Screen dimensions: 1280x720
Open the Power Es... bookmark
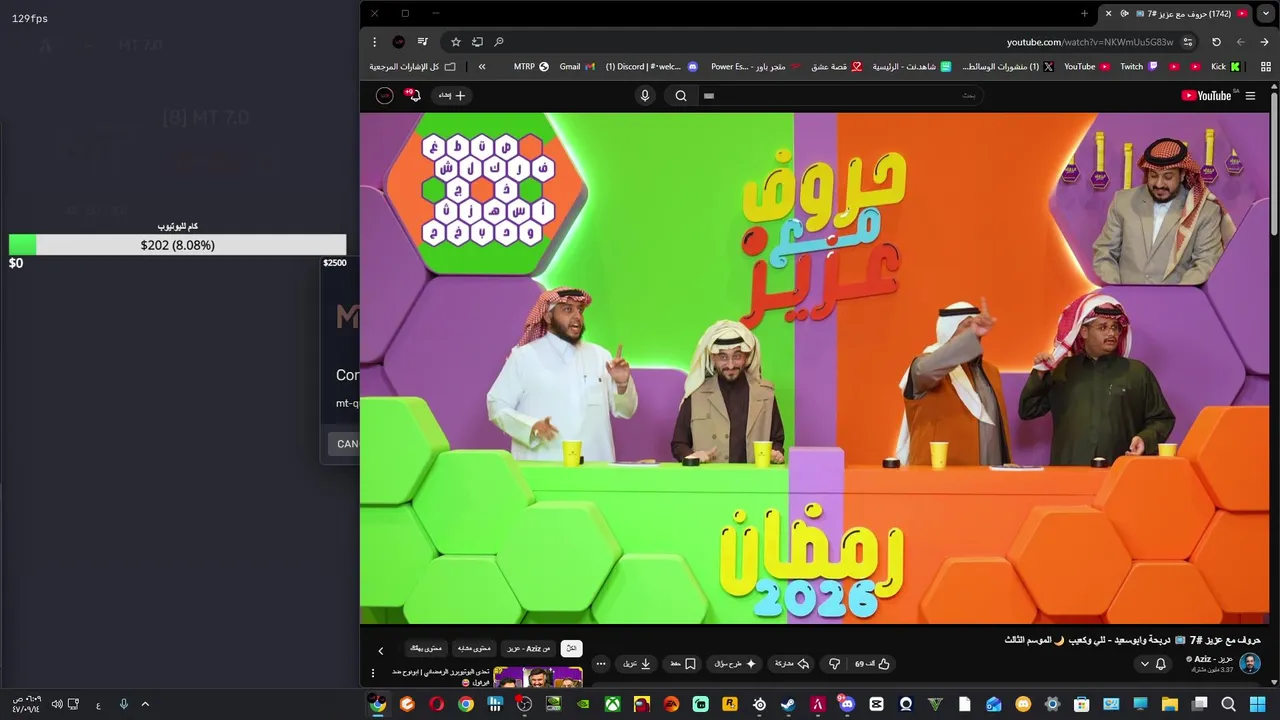756,67
